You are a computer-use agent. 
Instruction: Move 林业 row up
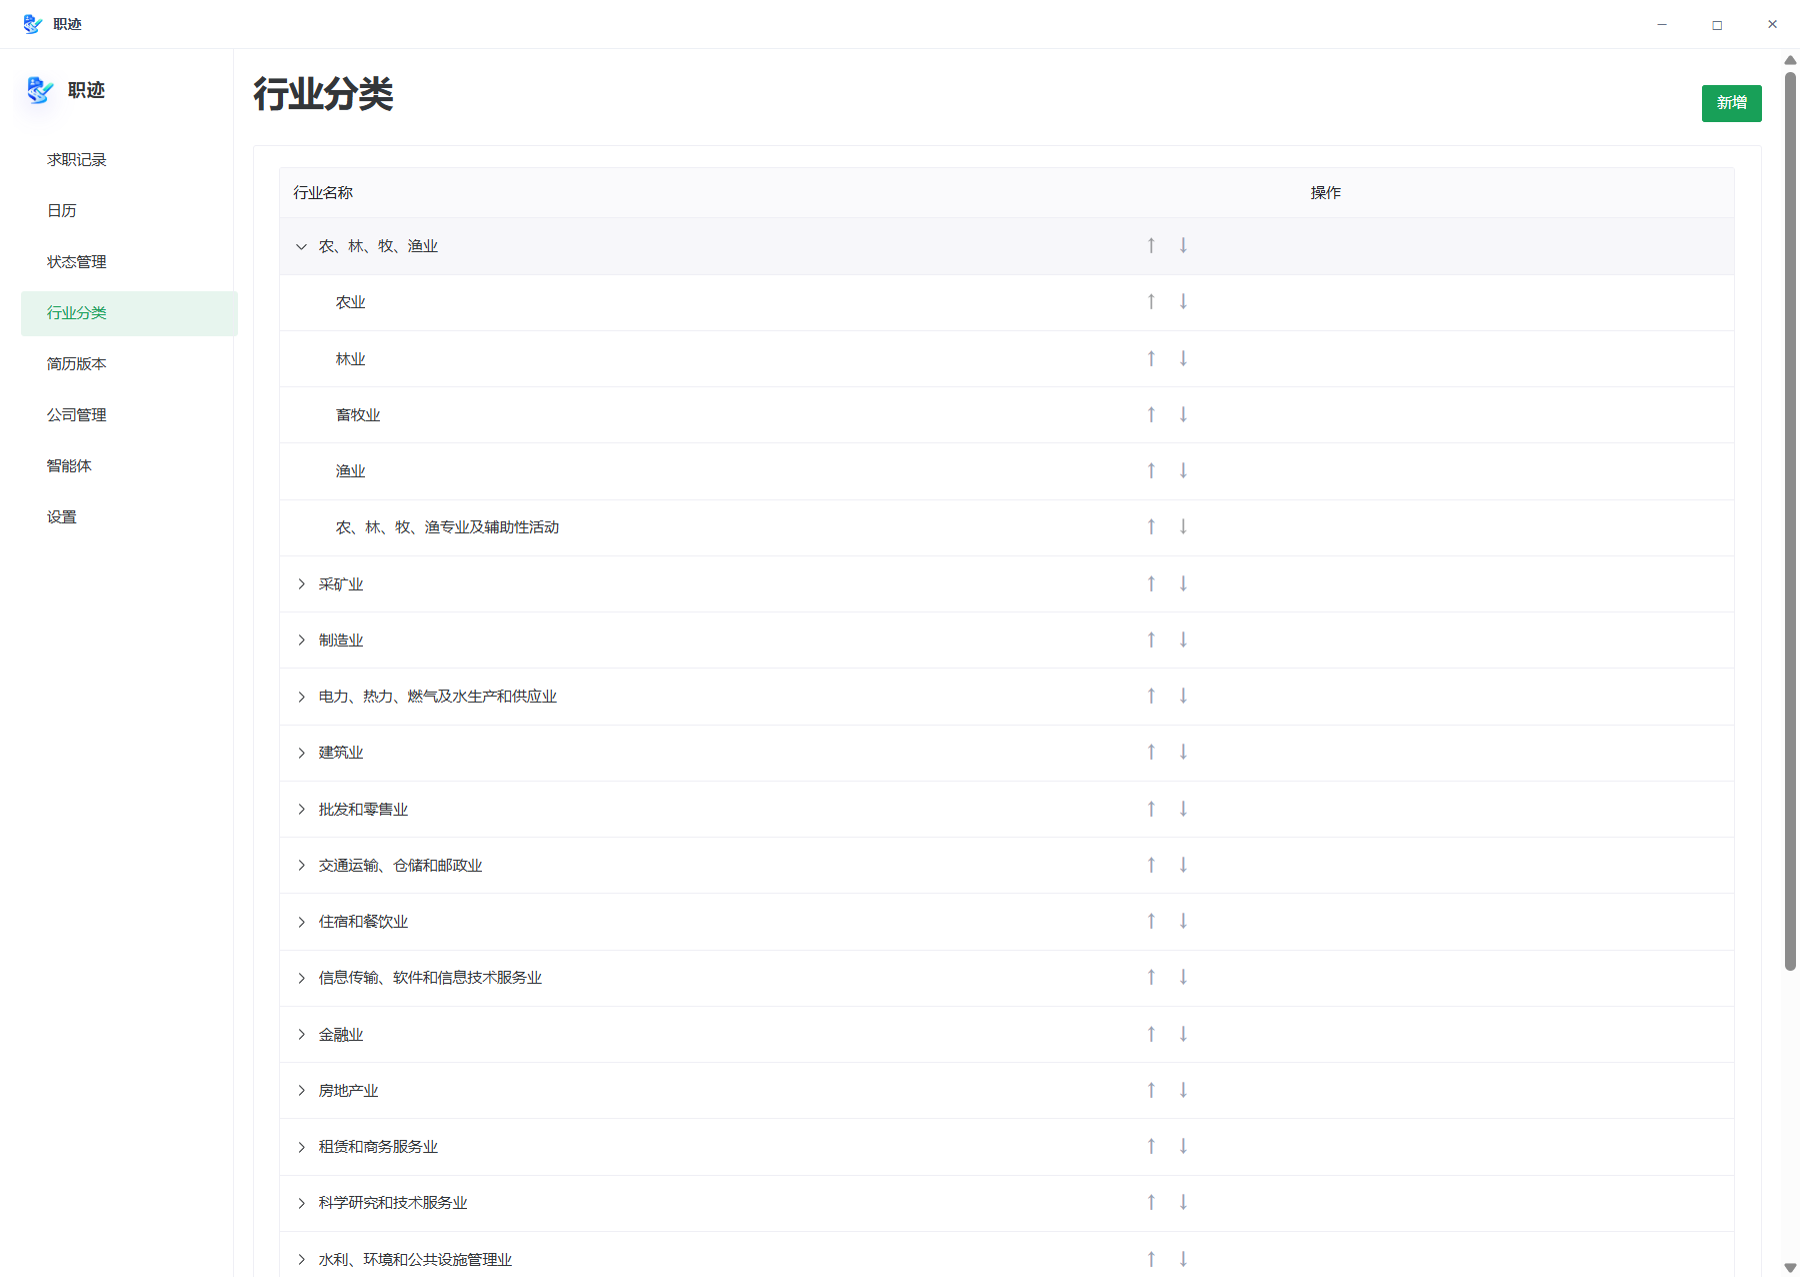[1151, 359]
